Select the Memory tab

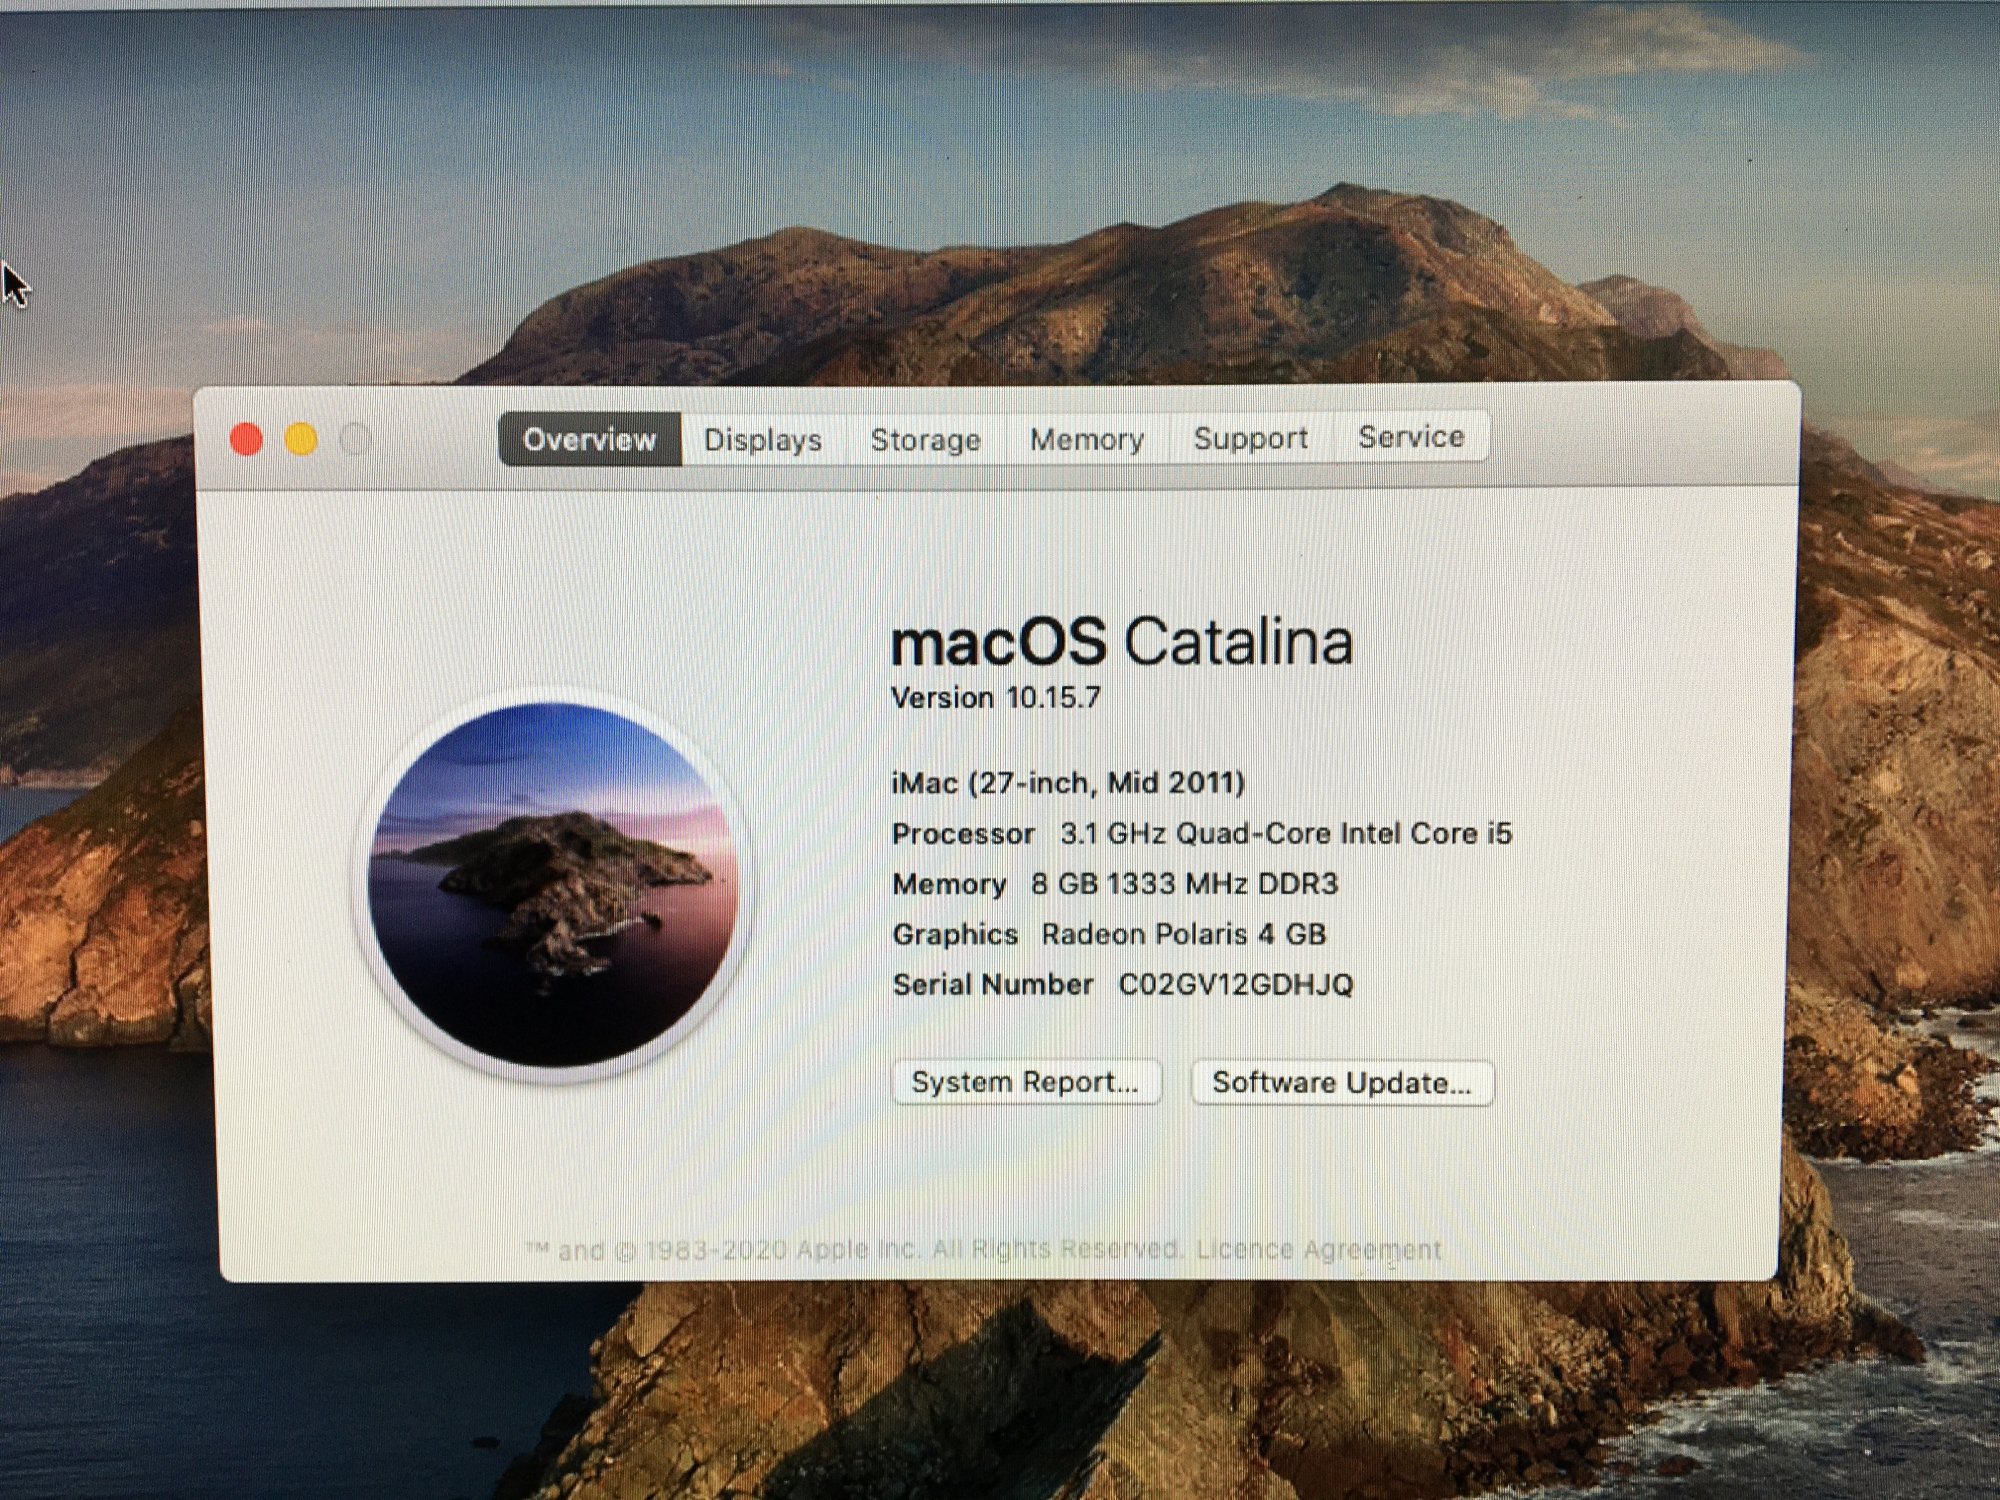[x=1087, y=439]
